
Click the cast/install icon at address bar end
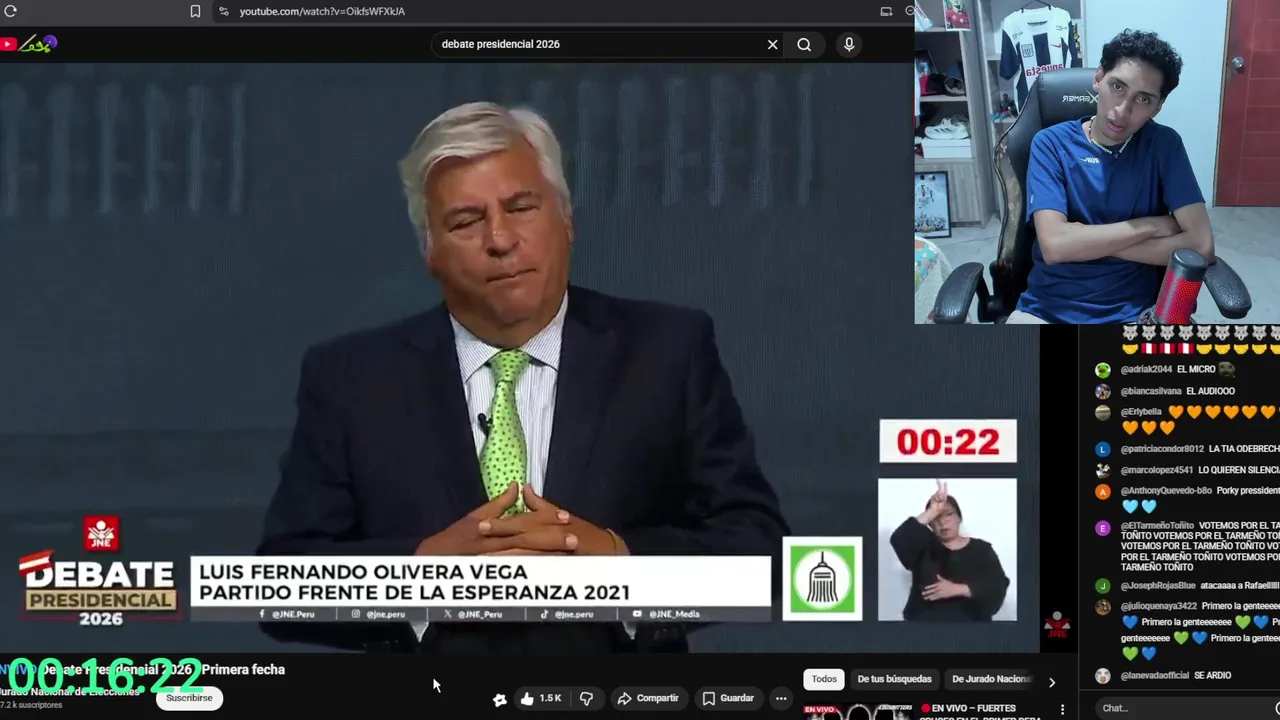pos(886,11)
